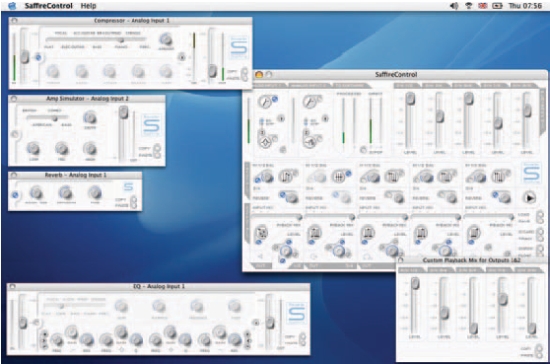
Task: Open the Apple menu
Action: coord(12,6)
